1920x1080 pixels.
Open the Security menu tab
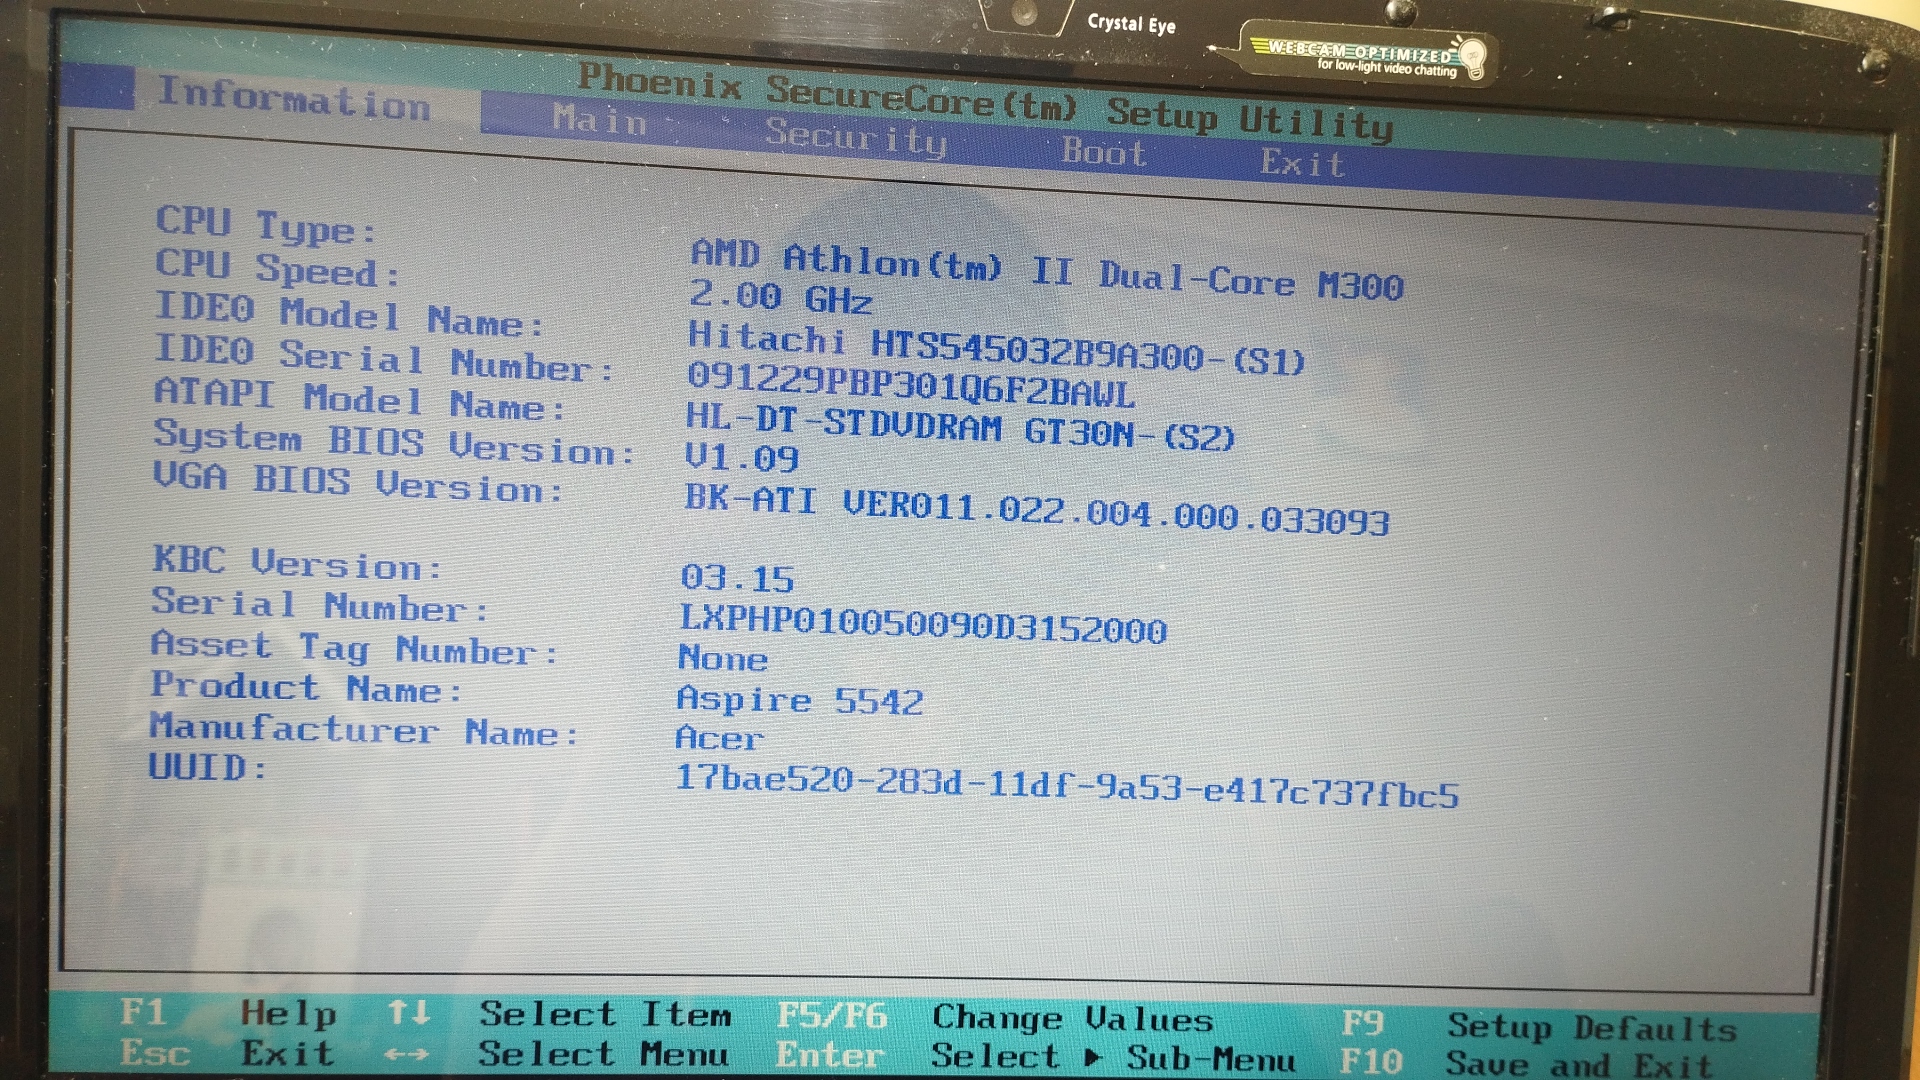[x=855, y=136]
